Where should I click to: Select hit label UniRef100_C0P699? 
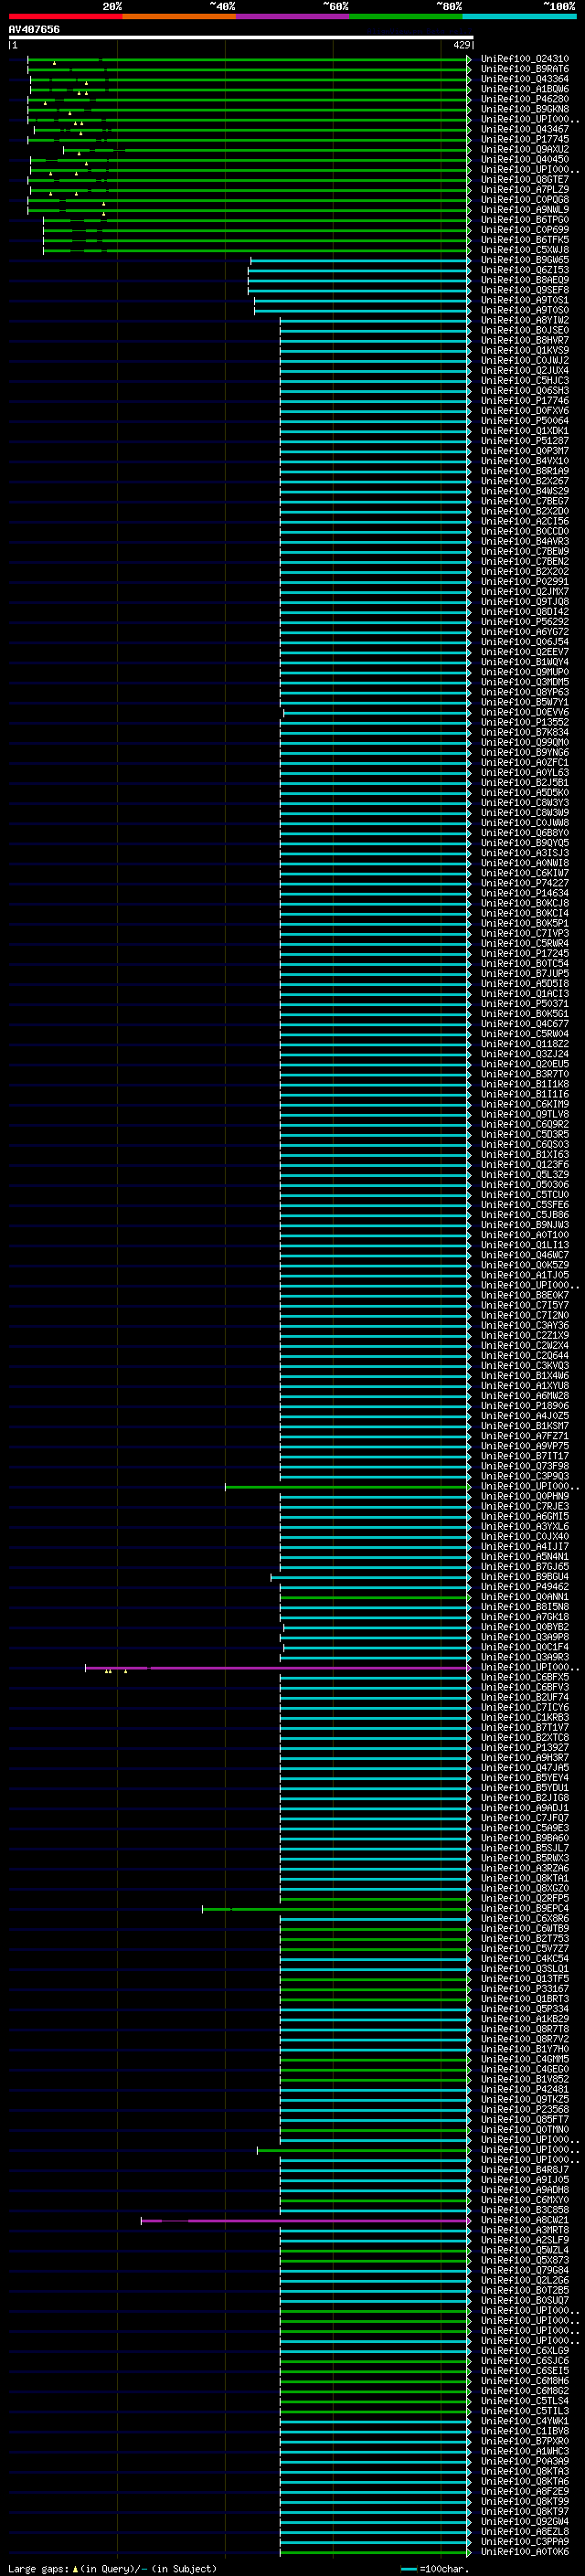pyautogui.click(x=525, y=230)
